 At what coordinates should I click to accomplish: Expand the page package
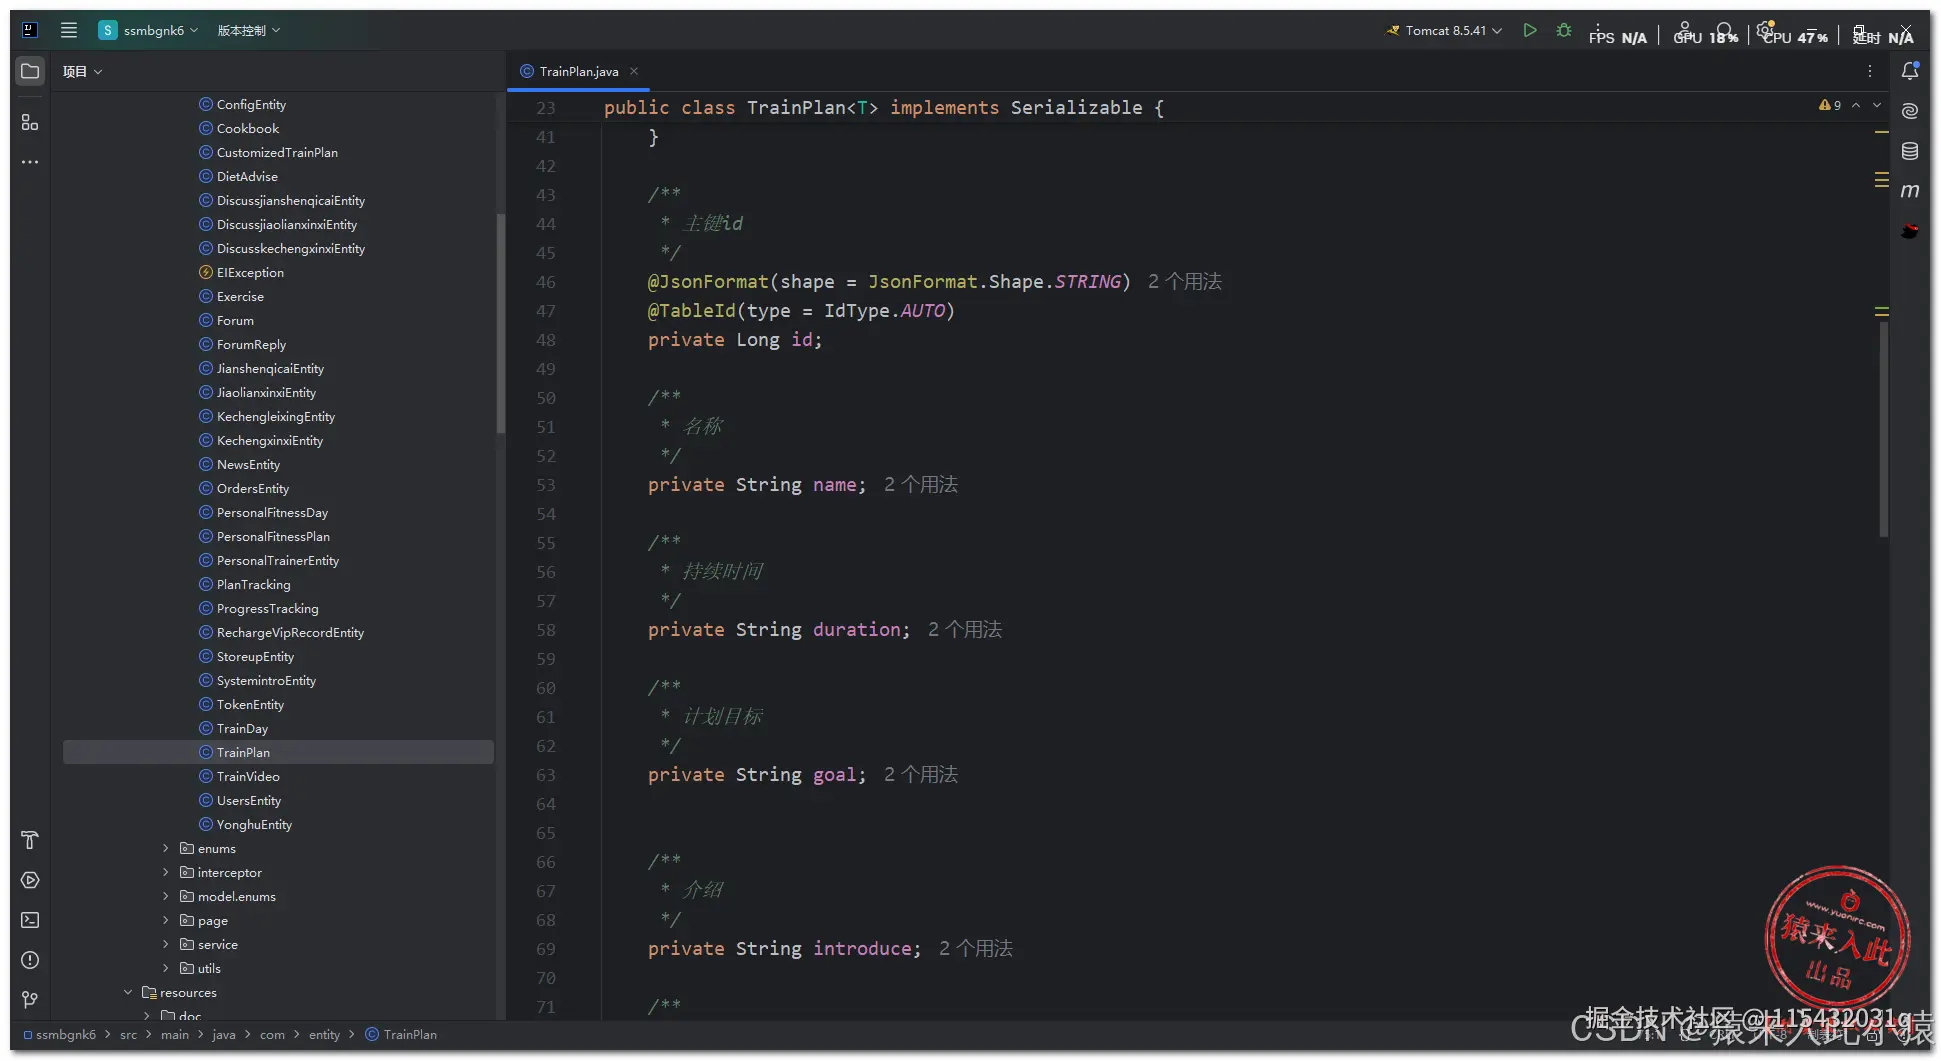[166, 920]
